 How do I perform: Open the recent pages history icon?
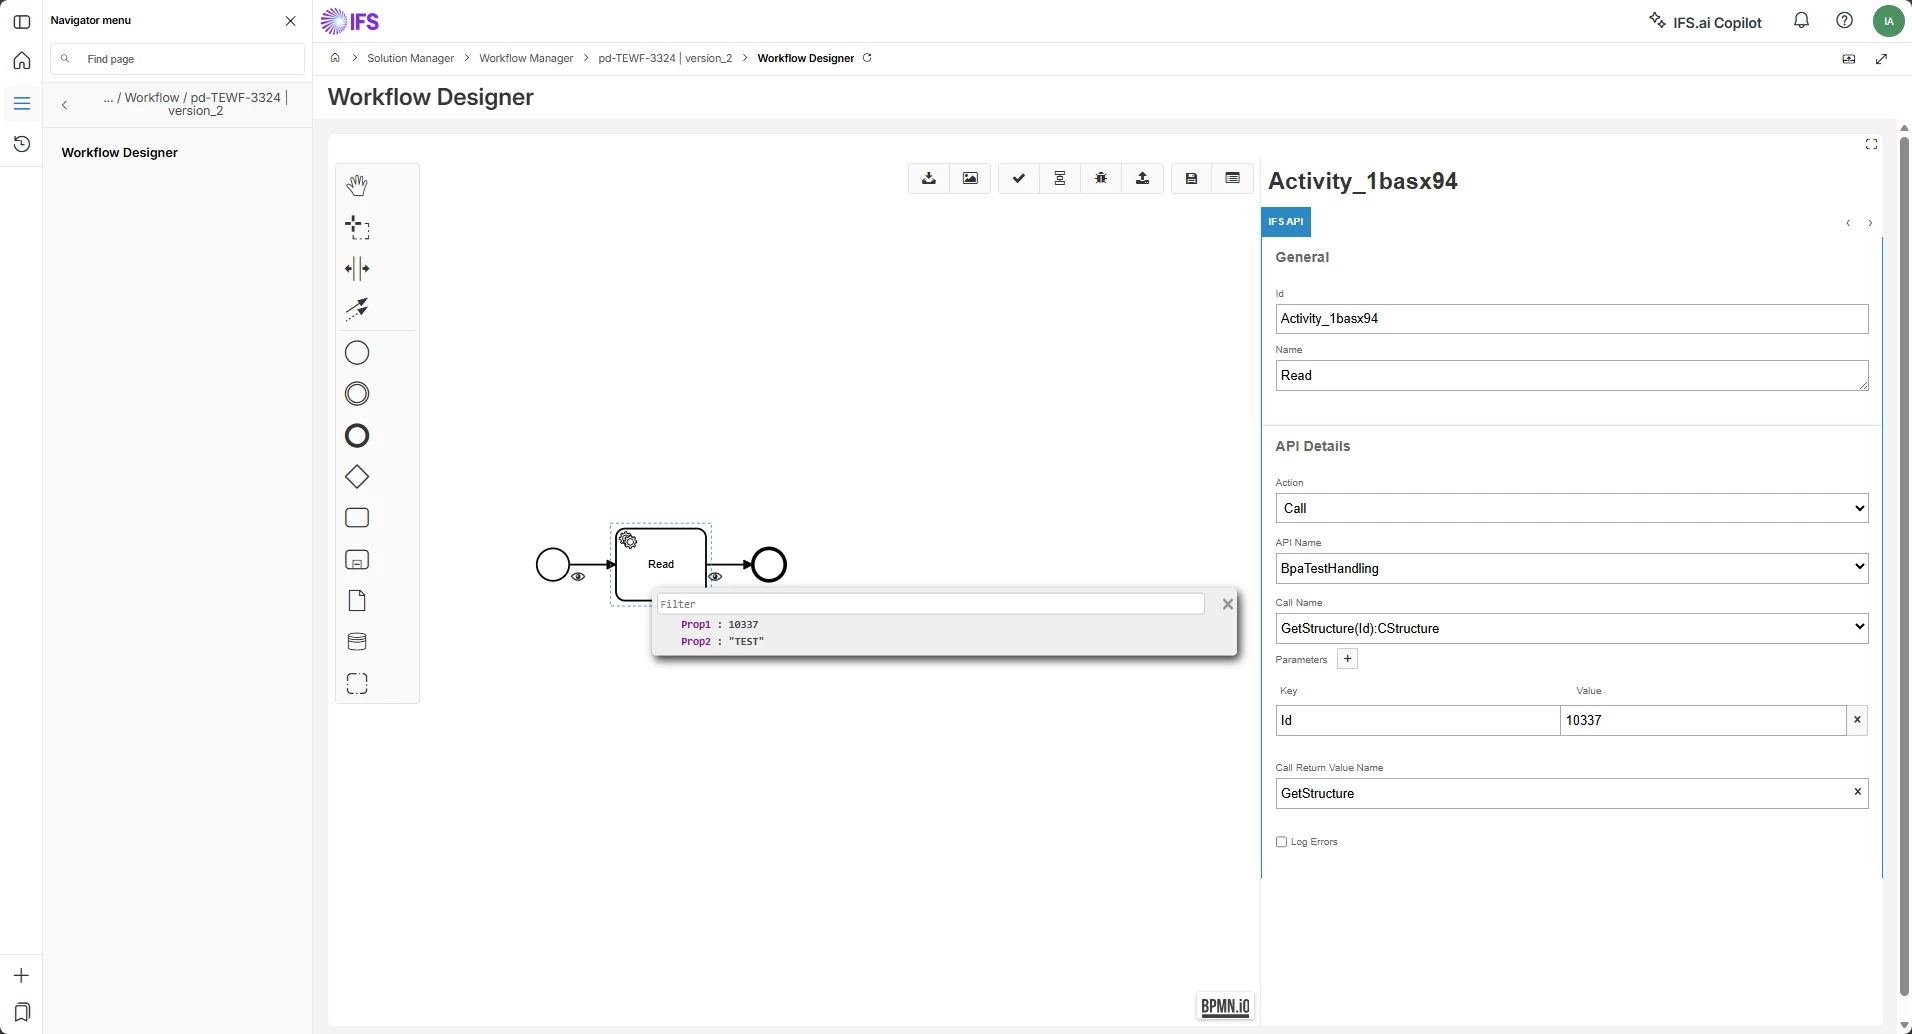[21, 144]
